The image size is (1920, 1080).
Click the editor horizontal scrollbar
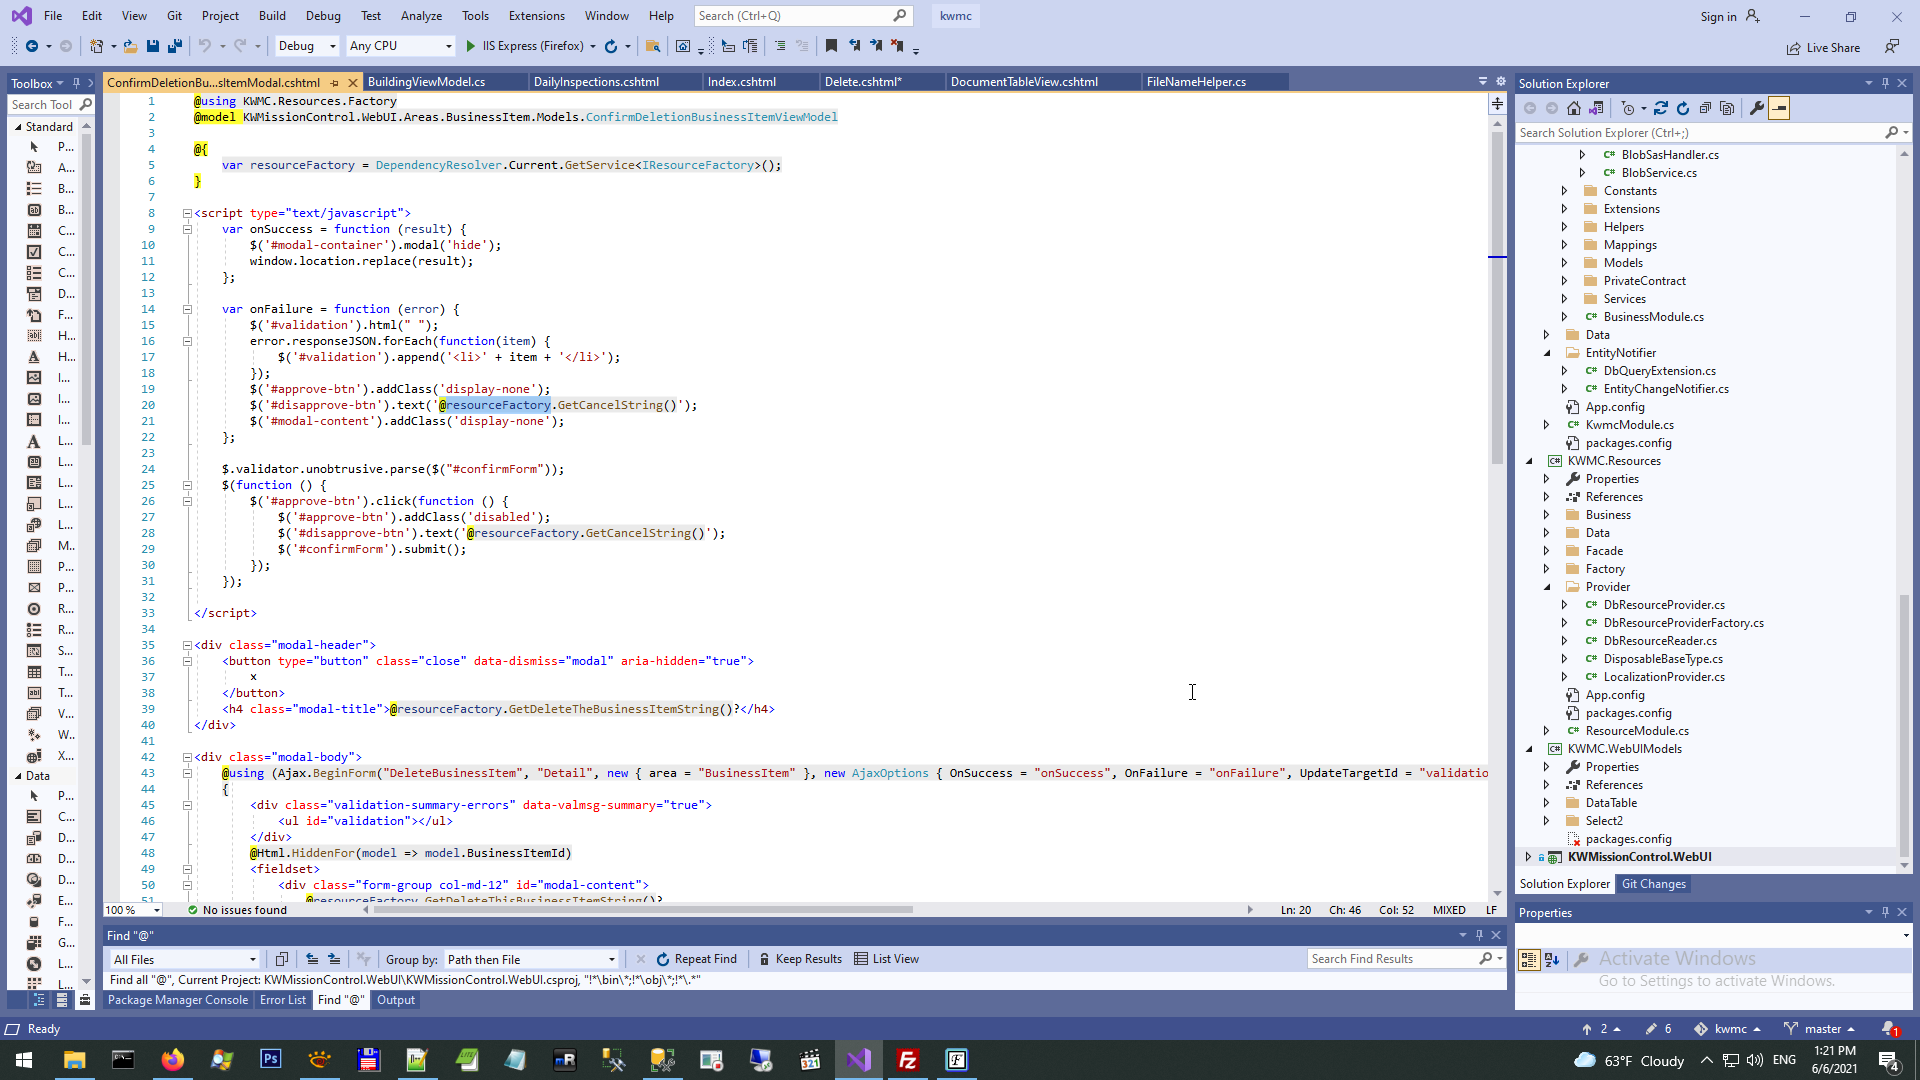[640, 910]
